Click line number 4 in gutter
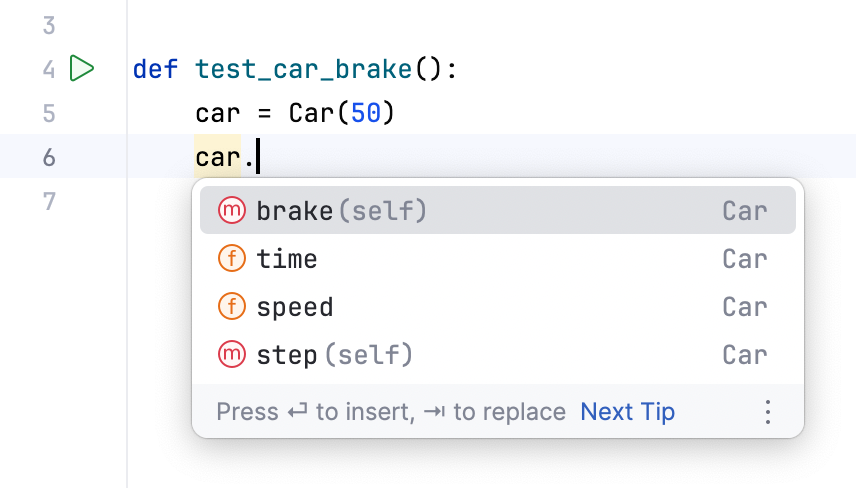 tap(49, 70)
